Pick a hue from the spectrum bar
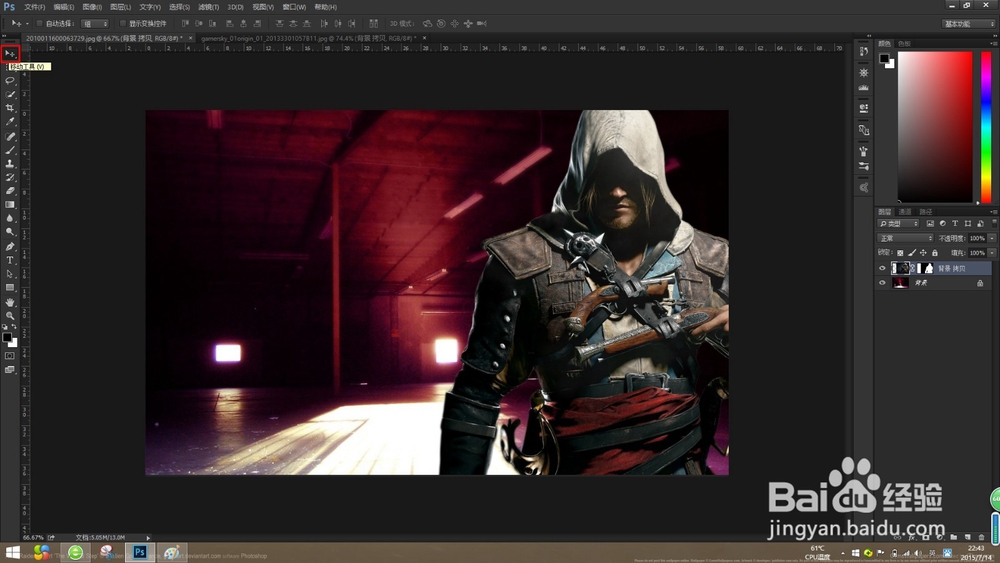1000x563 pixels. click(986, 128)
